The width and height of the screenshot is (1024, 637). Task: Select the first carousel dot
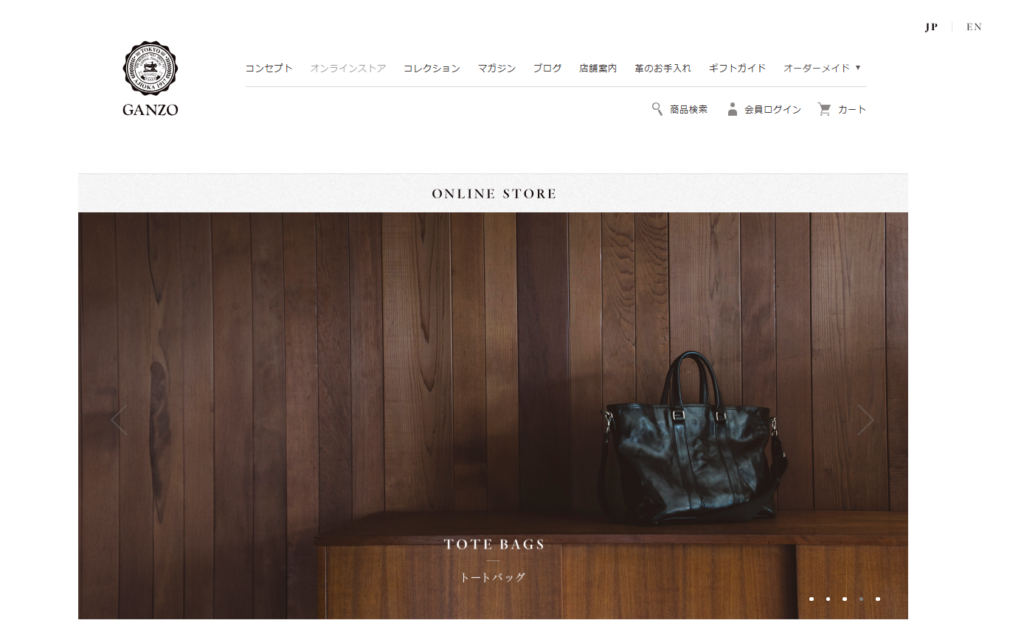[x=812, y=598]
